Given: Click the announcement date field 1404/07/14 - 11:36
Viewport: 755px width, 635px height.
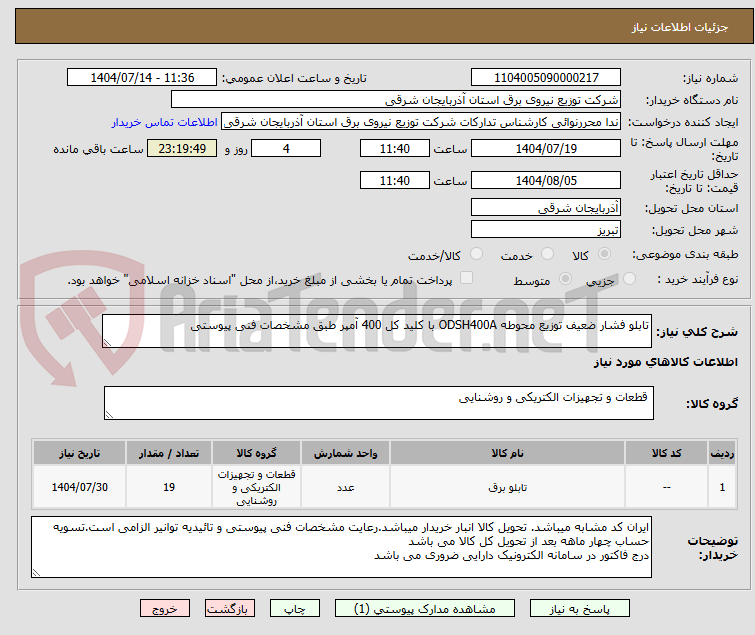Looking at the screenshot, I should click(x=142, y=77).
